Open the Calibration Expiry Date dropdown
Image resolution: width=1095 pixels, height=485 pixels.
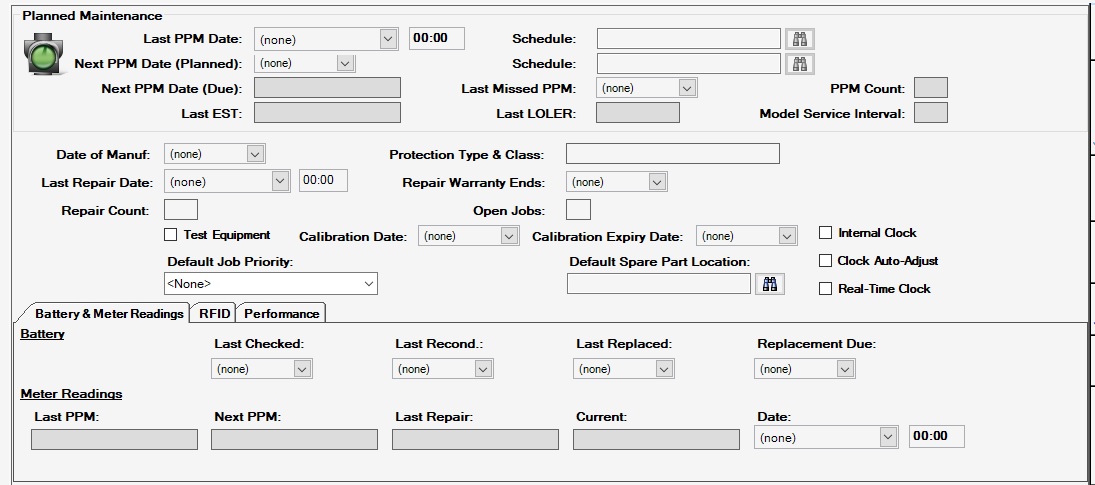788,236
